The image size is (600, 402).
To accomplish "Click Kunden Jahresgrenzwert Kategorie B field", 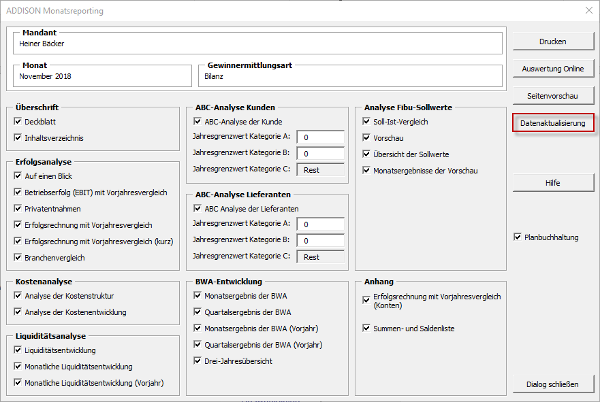I will 321,153.
